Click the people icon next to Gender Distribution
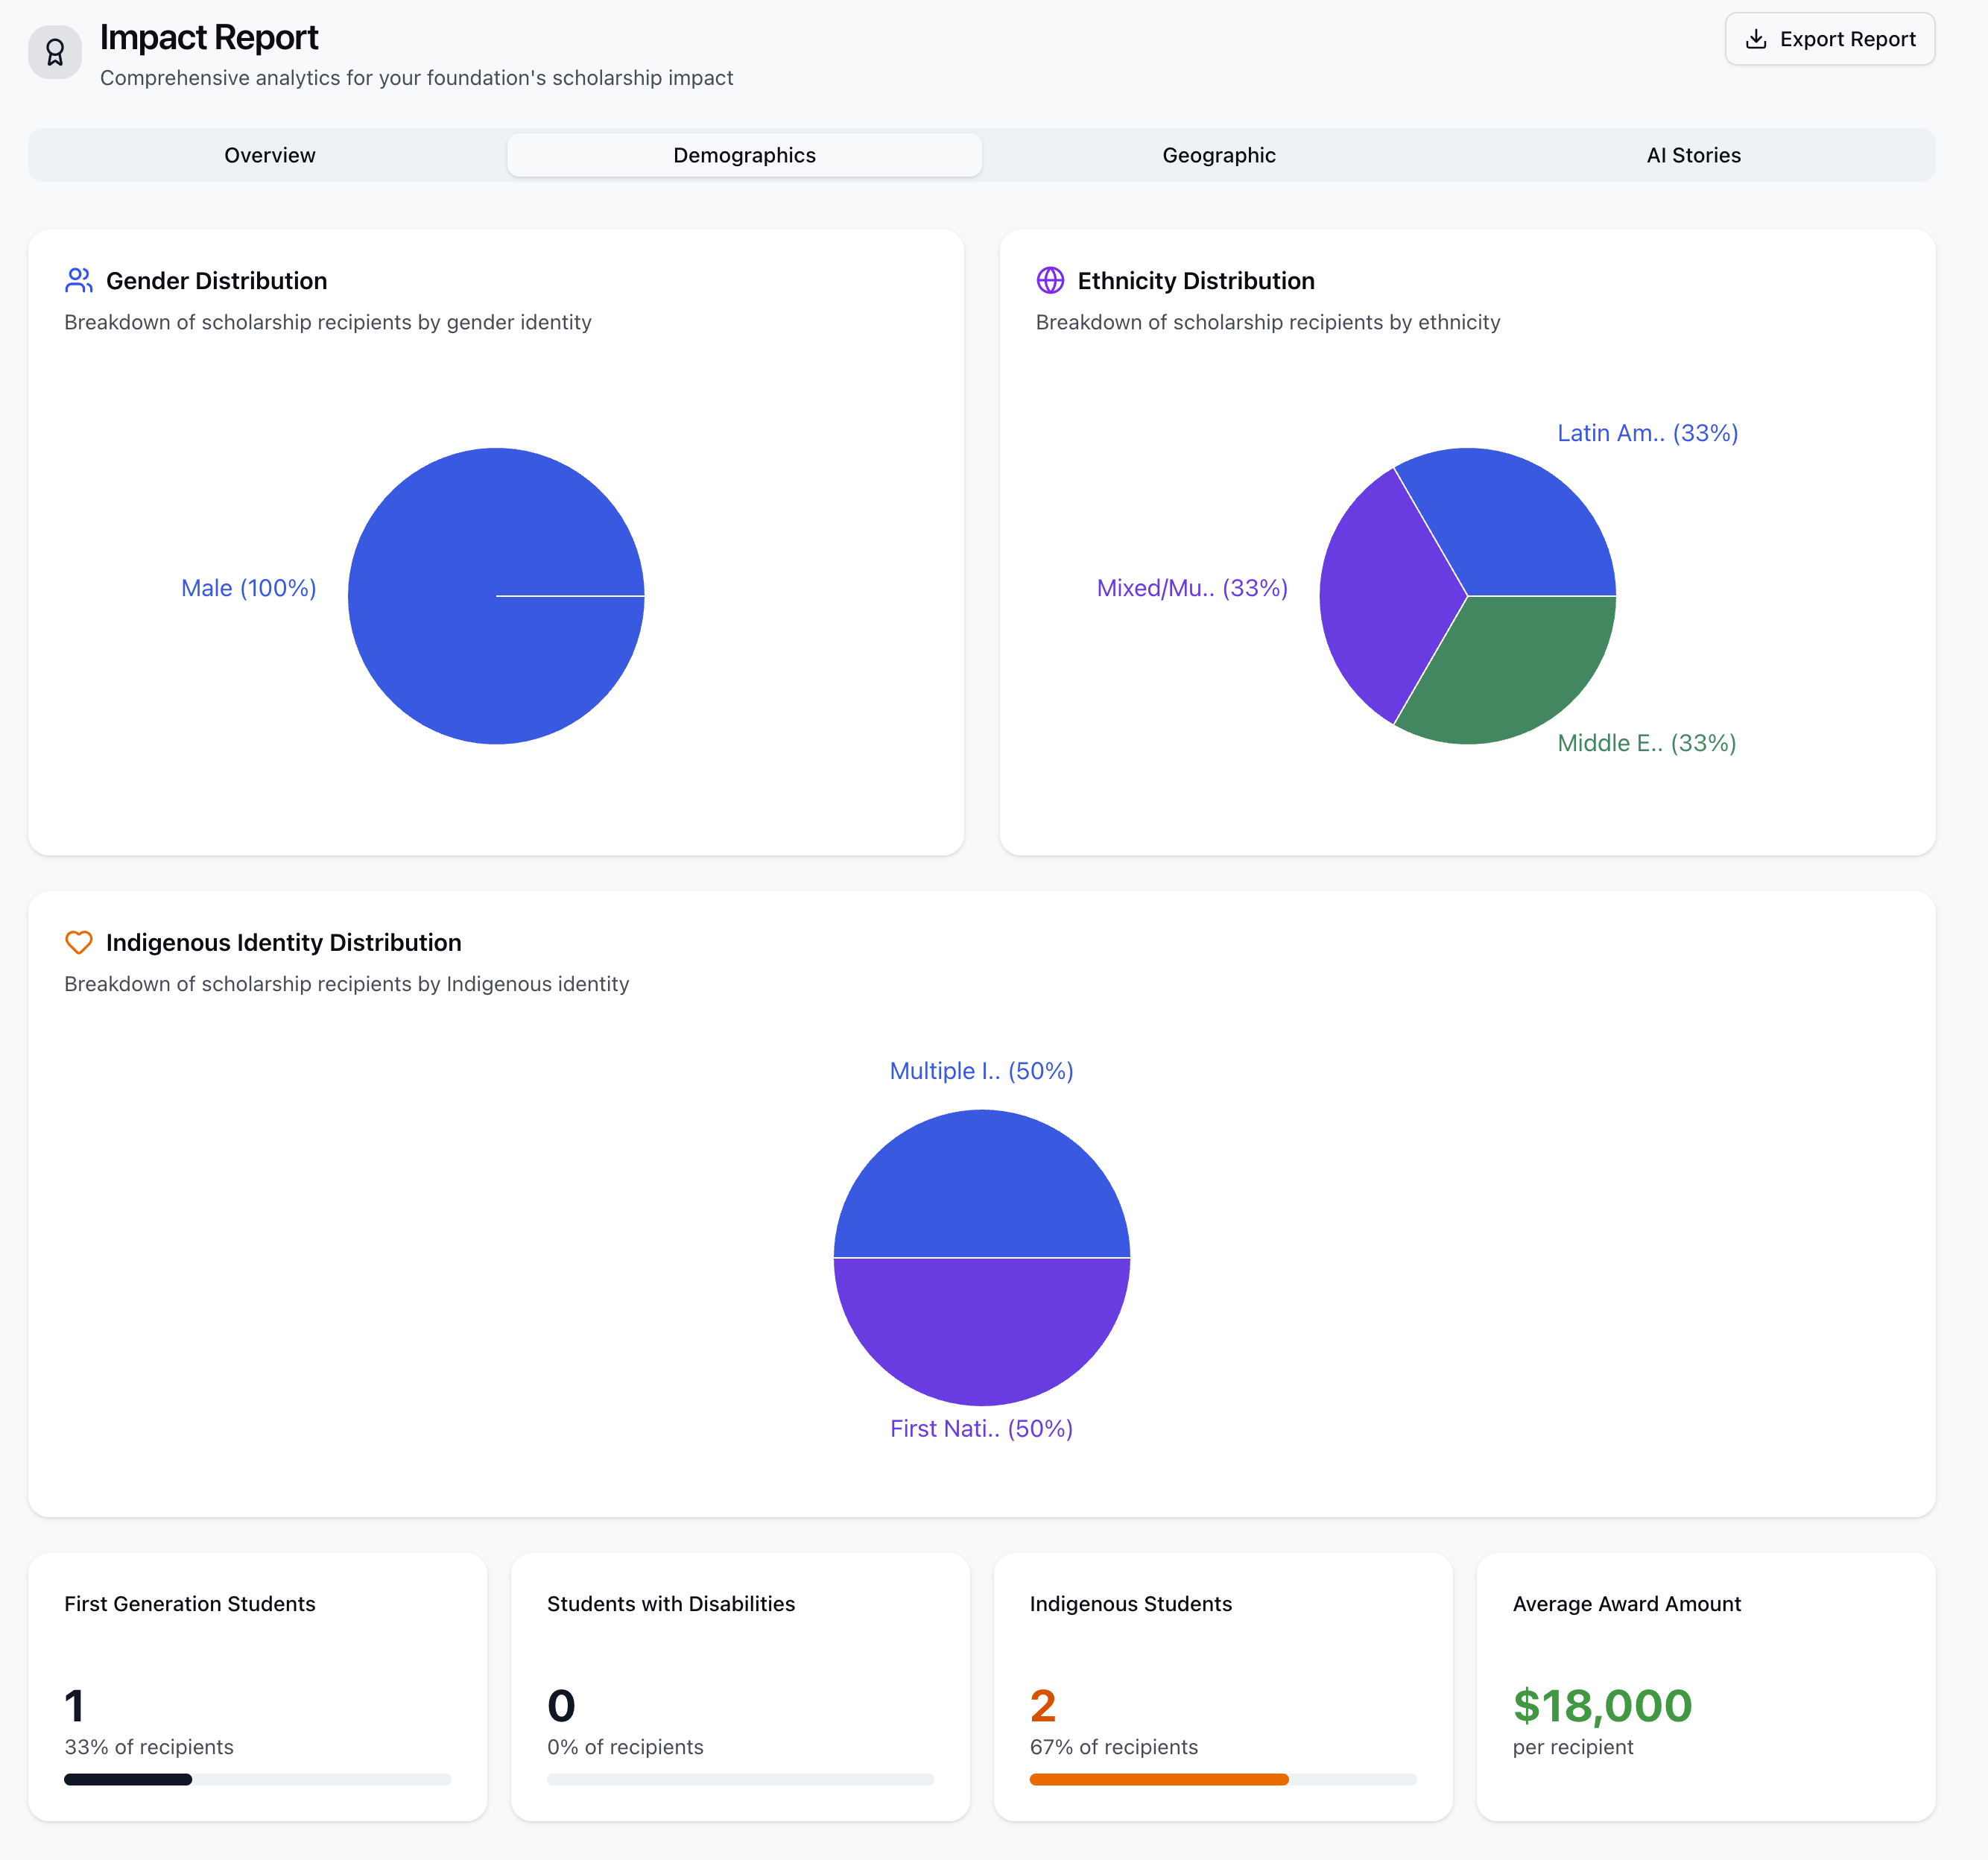 click(x=79, y=281)
